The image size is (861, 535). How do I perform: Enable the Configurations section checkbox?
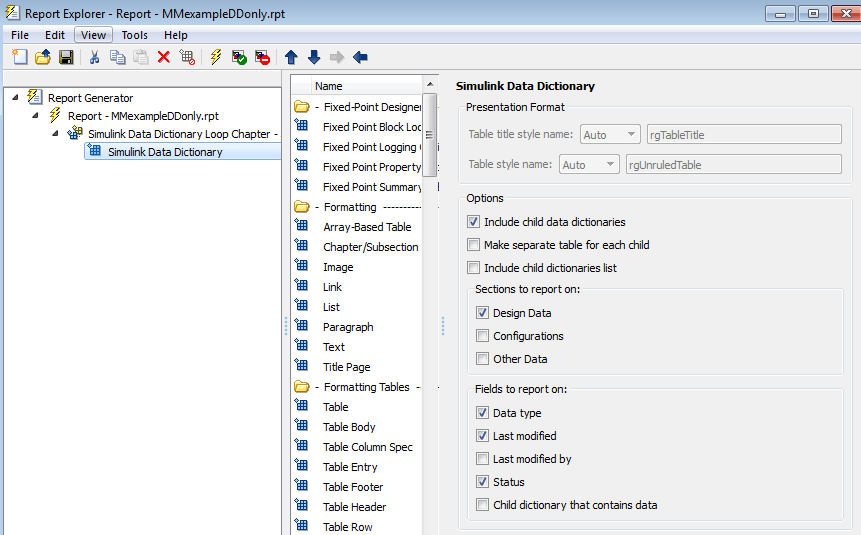tap(482, 336)
